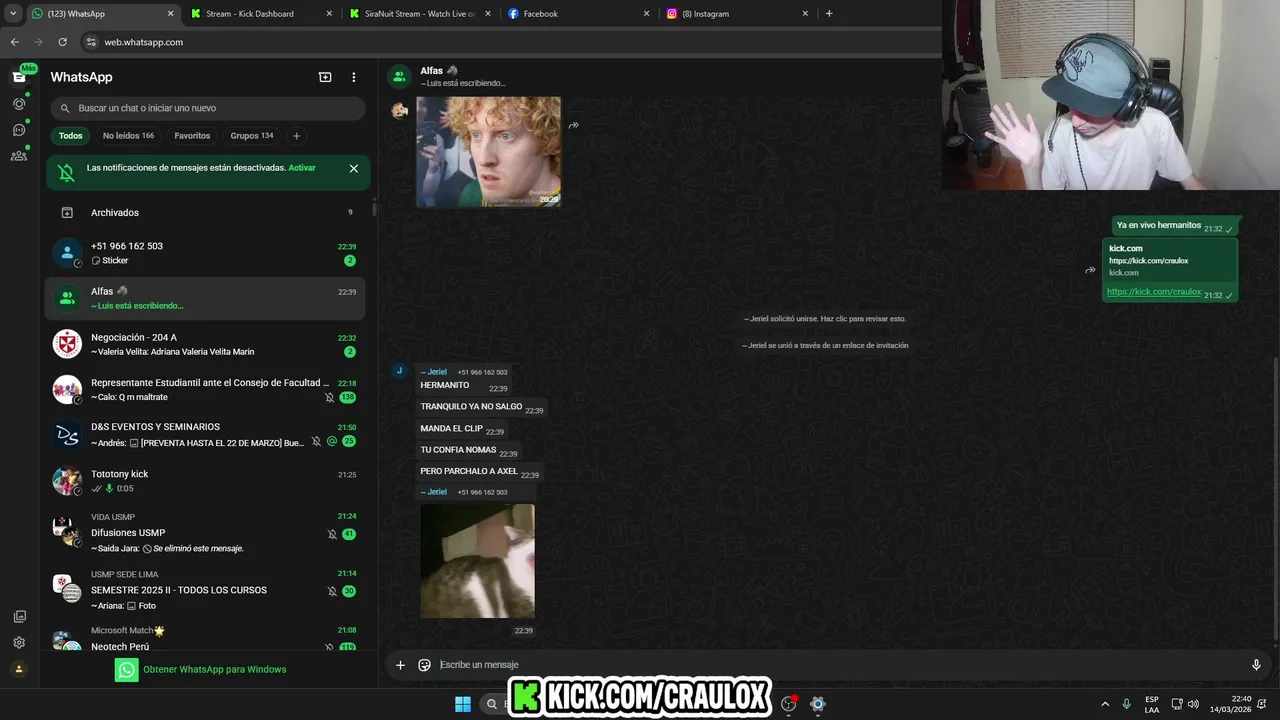Open a new browser tab
The width and height of the screenshot is (1280, 720).
point(829,14)
